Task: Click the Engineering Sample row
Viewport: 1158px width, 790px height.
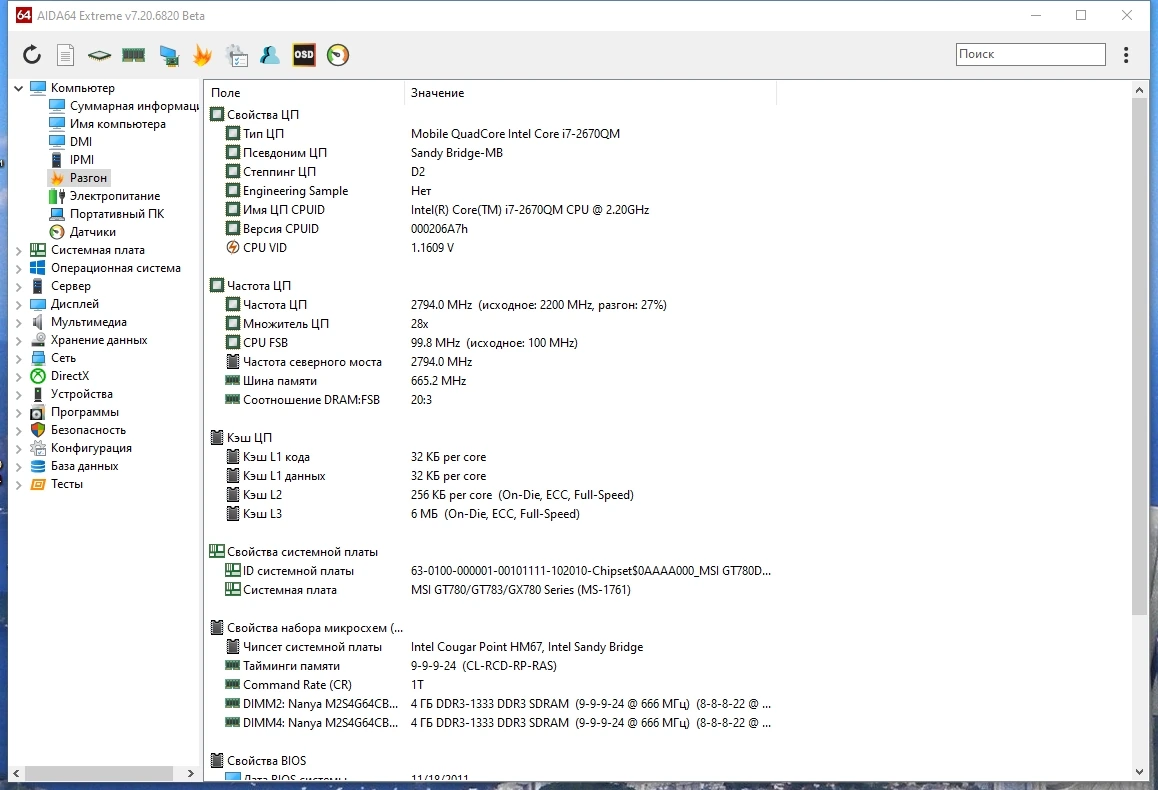Action: [x=491, y=190]
